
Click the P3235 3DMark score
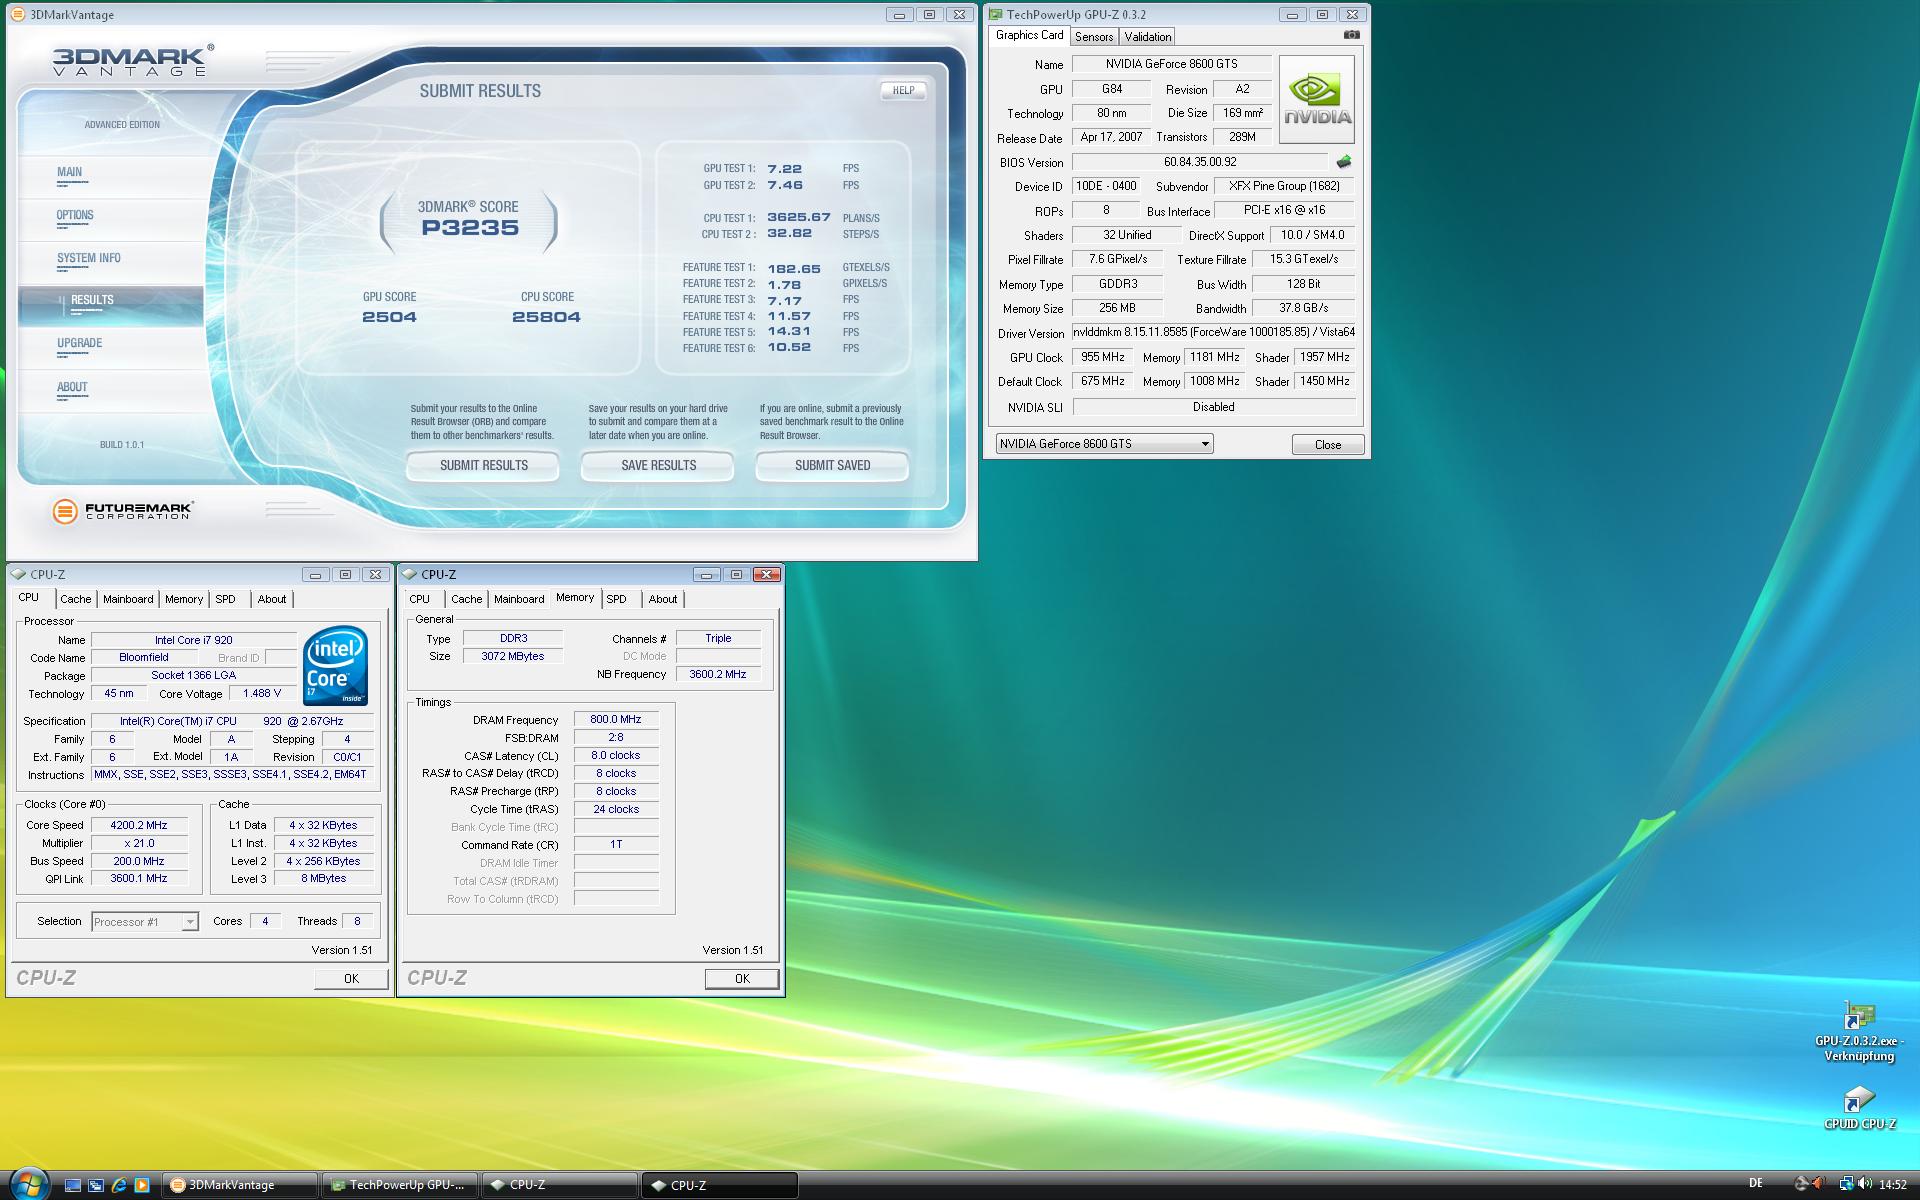click(470, 228)
